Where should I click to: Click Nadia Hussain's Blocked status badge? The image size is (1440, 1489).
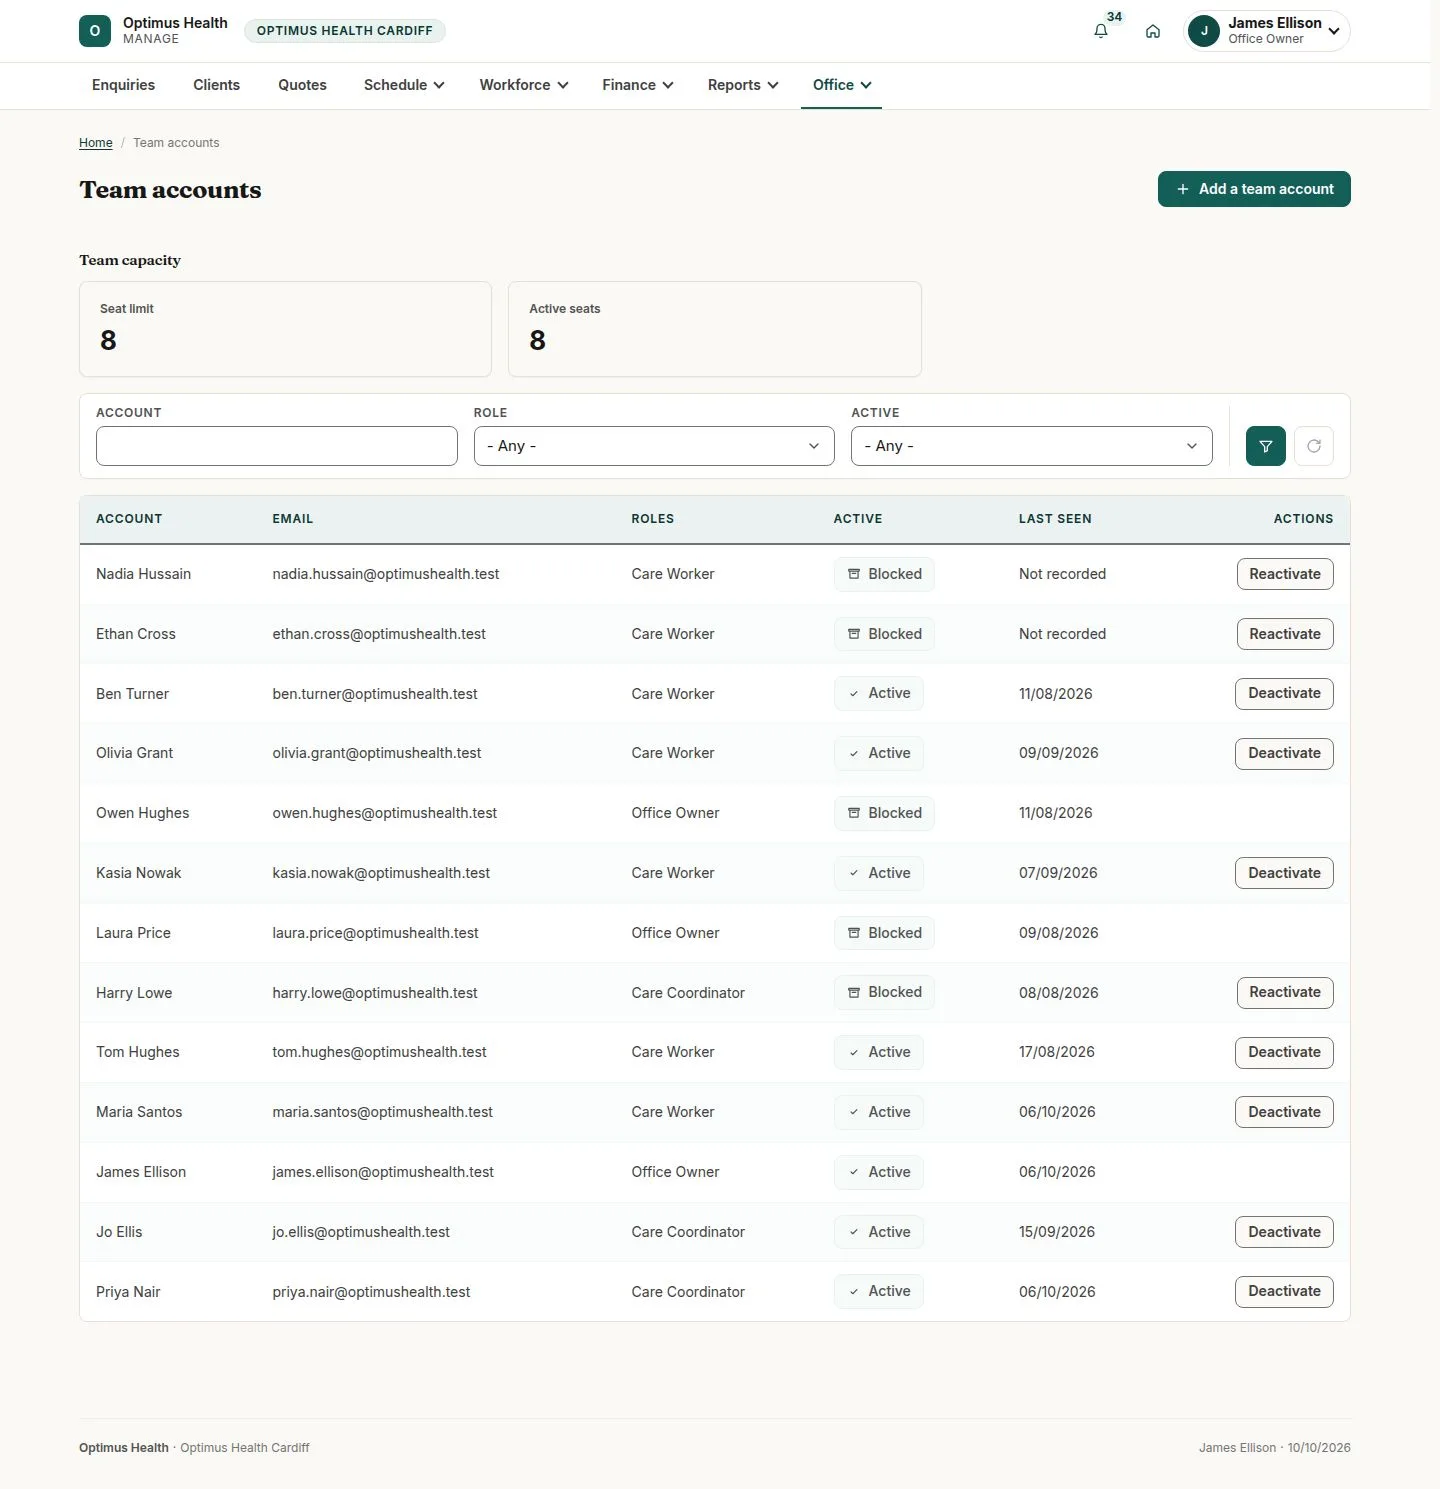coord(884,574)
